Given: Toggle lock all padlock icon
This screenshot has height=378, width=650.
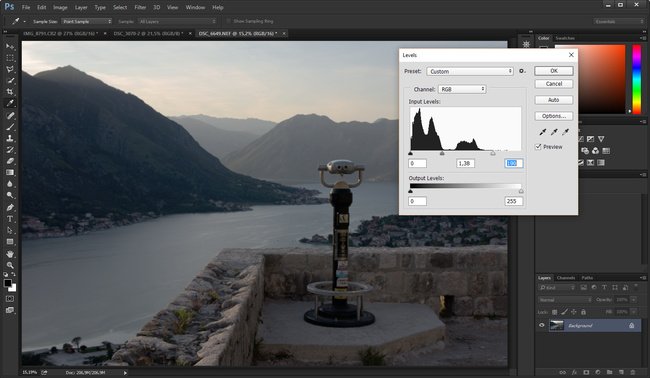Looking at the screenshot, I should pyautogui.click(x=583, y=312).
